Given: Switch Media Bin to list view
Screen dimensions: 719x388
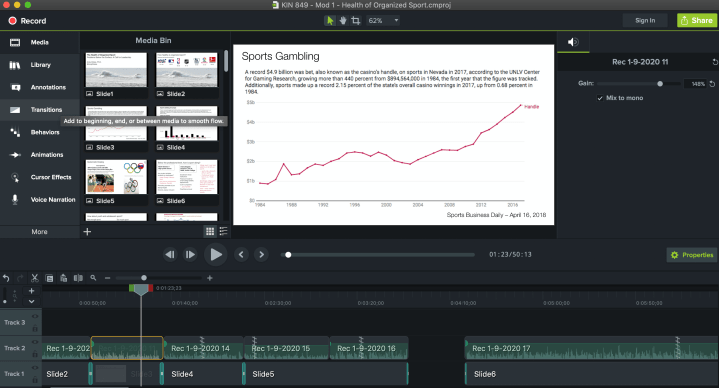Looking at the screenshot, I should (x=223, y=232).
